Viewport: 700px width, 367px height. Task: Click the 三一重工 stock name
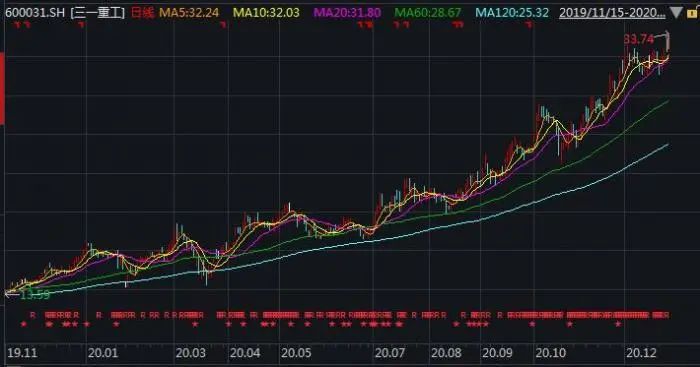(98, 13)
